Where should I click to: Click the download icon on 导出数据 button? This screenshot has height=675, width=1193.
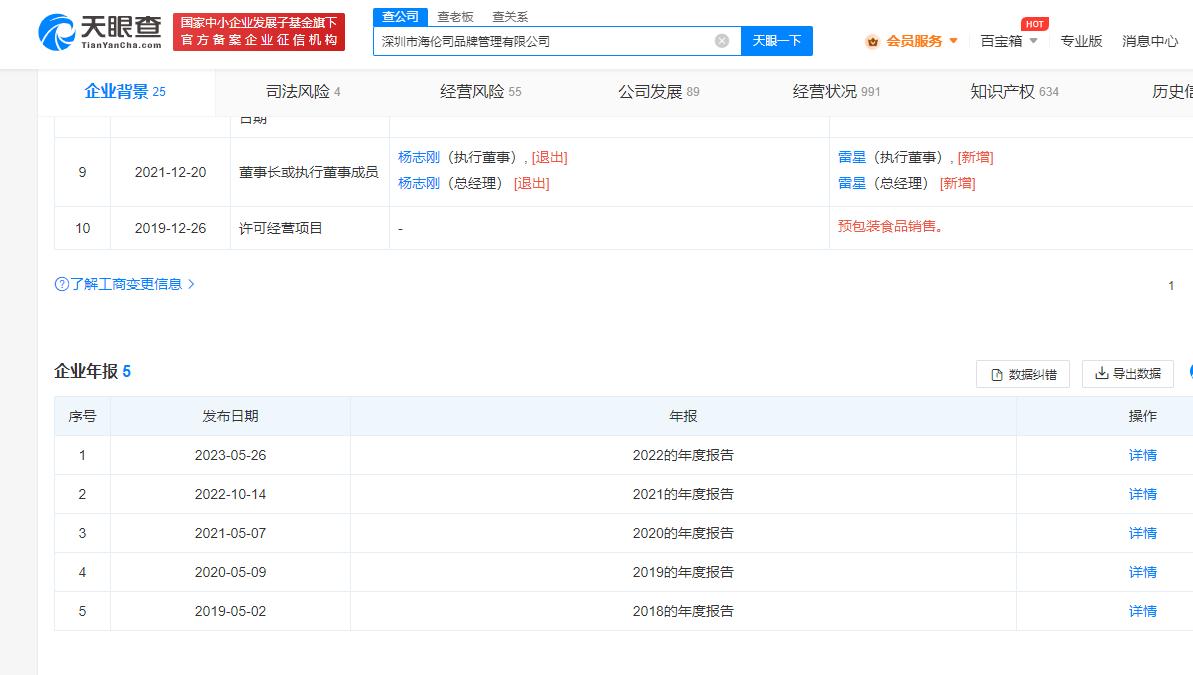[1103, 373]
